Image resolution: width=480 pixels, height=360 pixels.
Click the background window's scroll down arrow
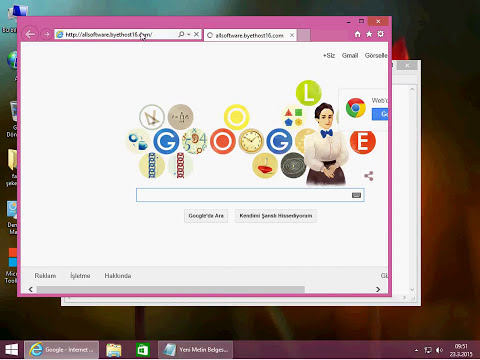click(412, 289)
